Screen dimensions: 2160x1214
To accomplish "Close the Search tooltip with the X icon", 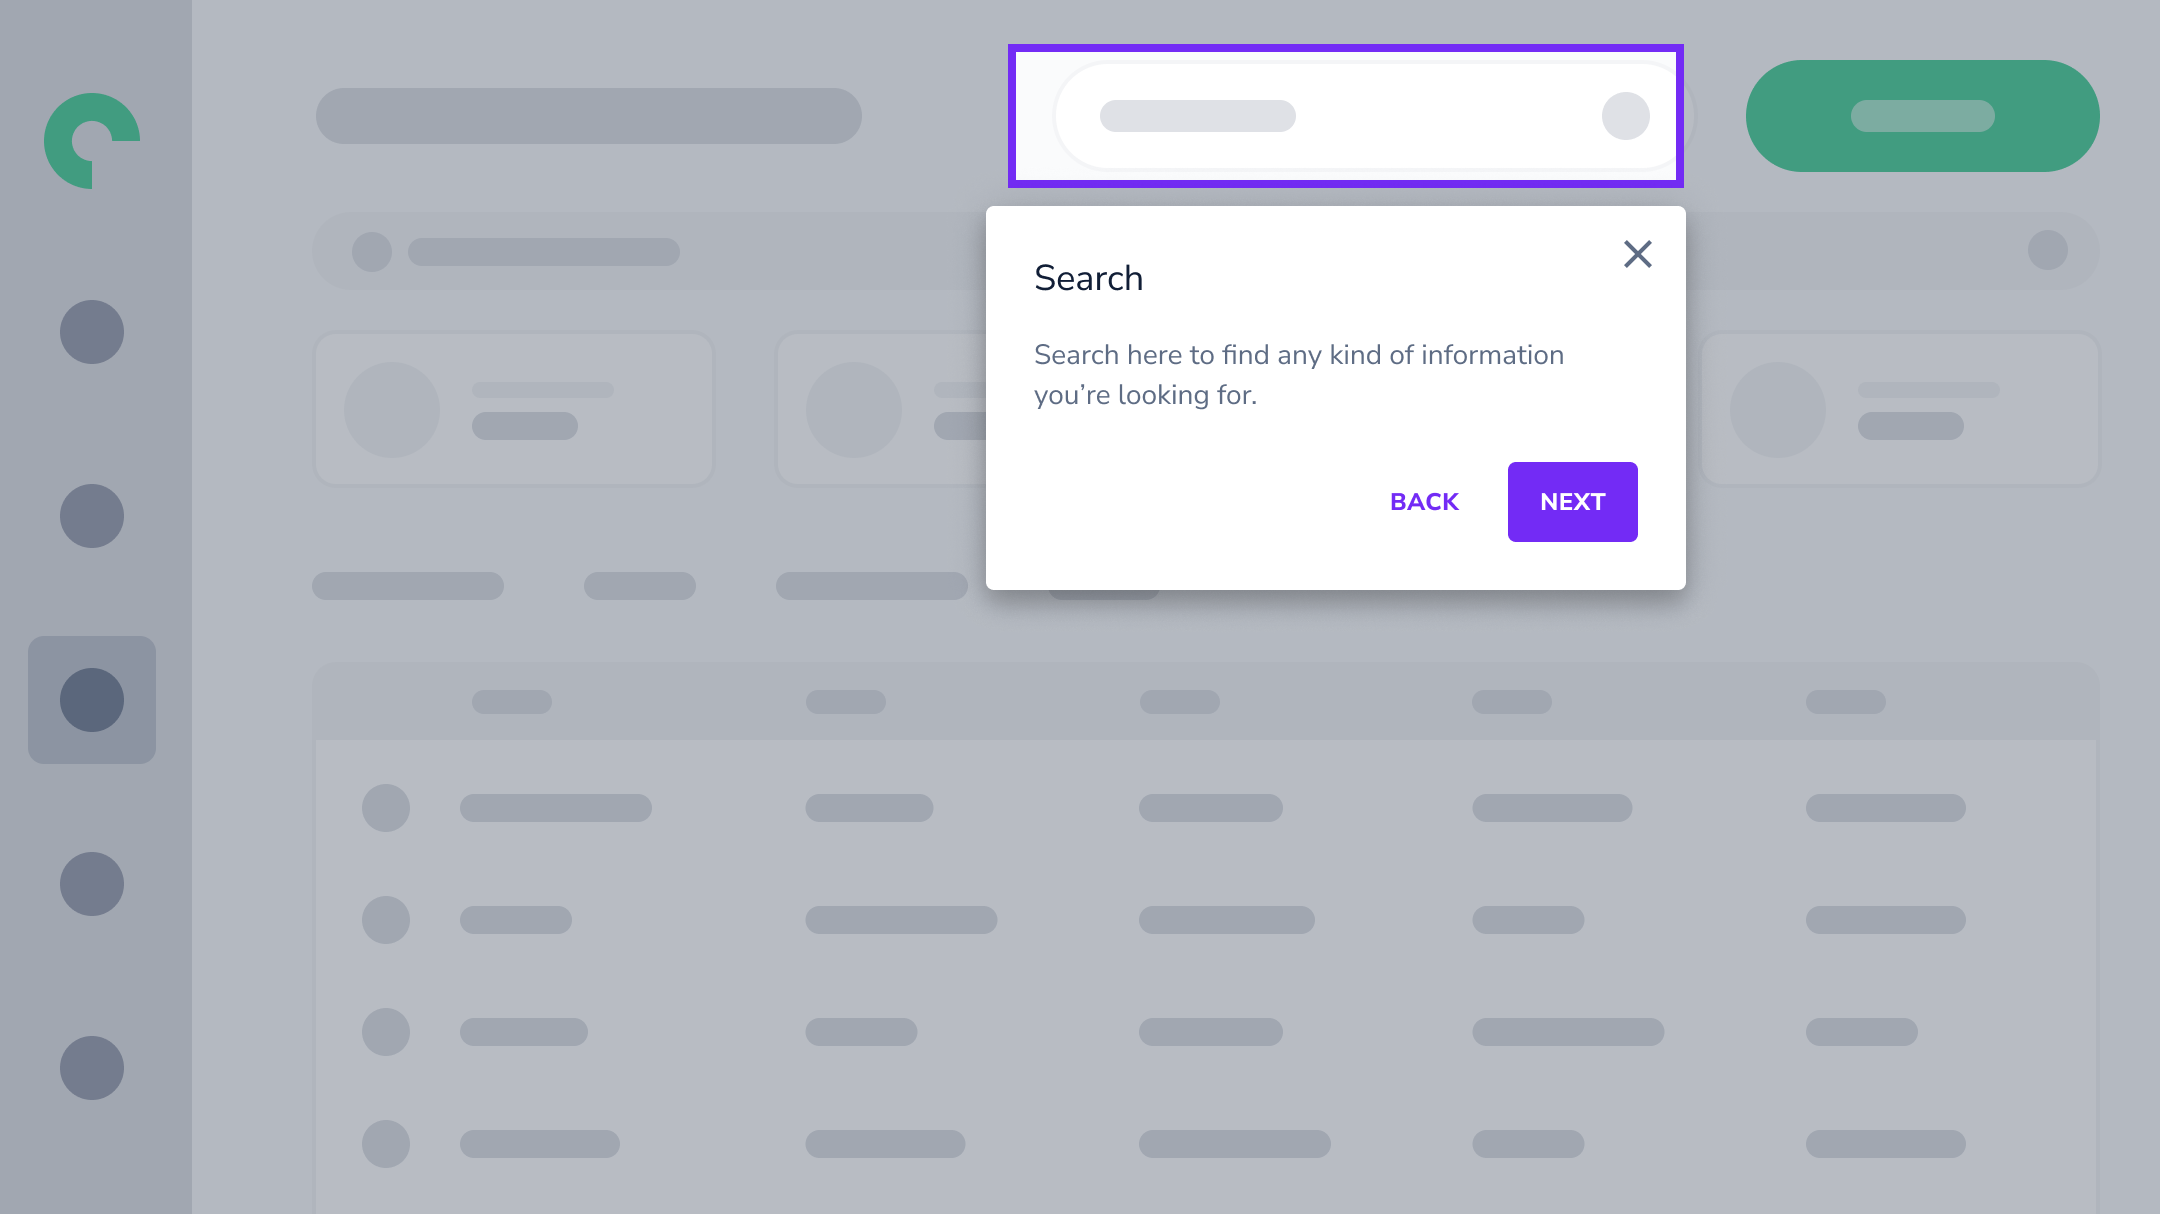I will click(1637, 254).
